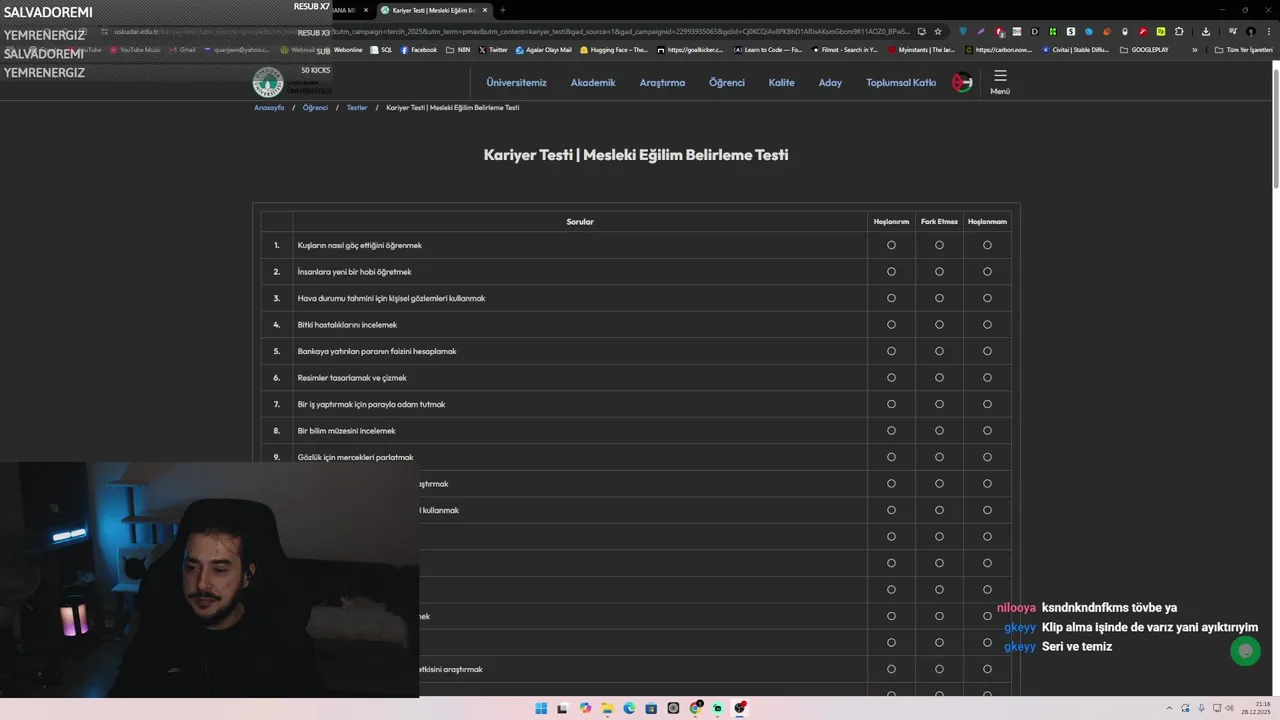
Task: Open Microsoft Store from the taskbar
Action: point(651,708)
